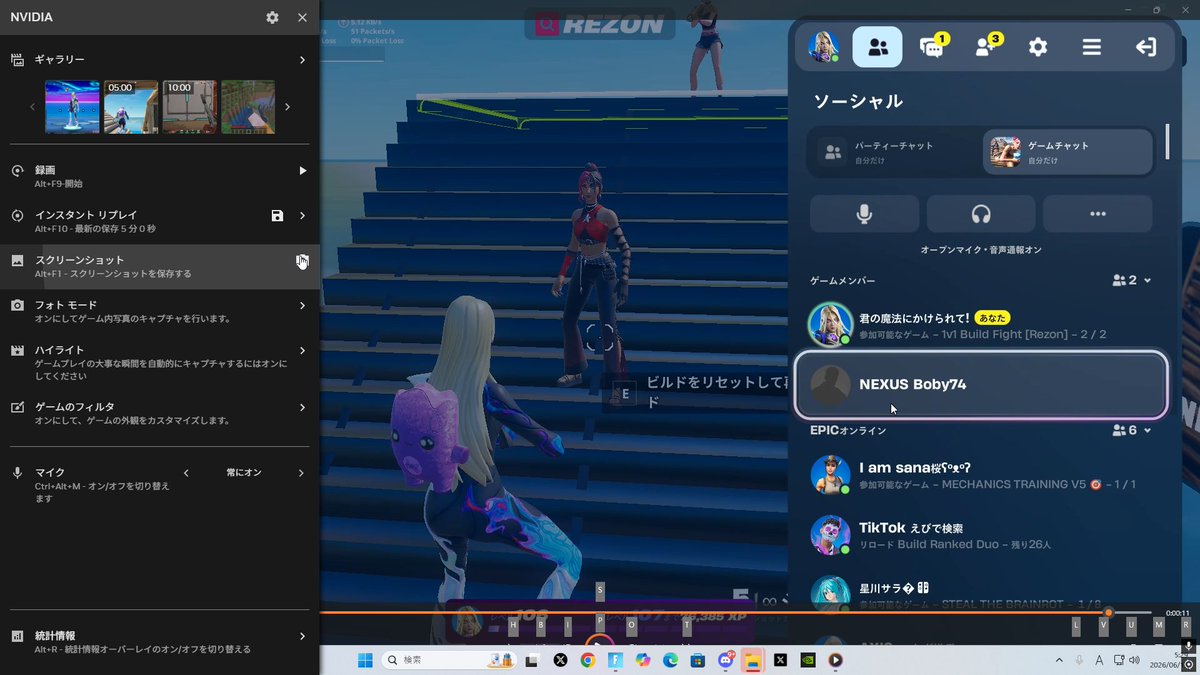Open NVIDIA overlay settings gear
Viewport: 1200px width, 675px height.
click(273, 17)
